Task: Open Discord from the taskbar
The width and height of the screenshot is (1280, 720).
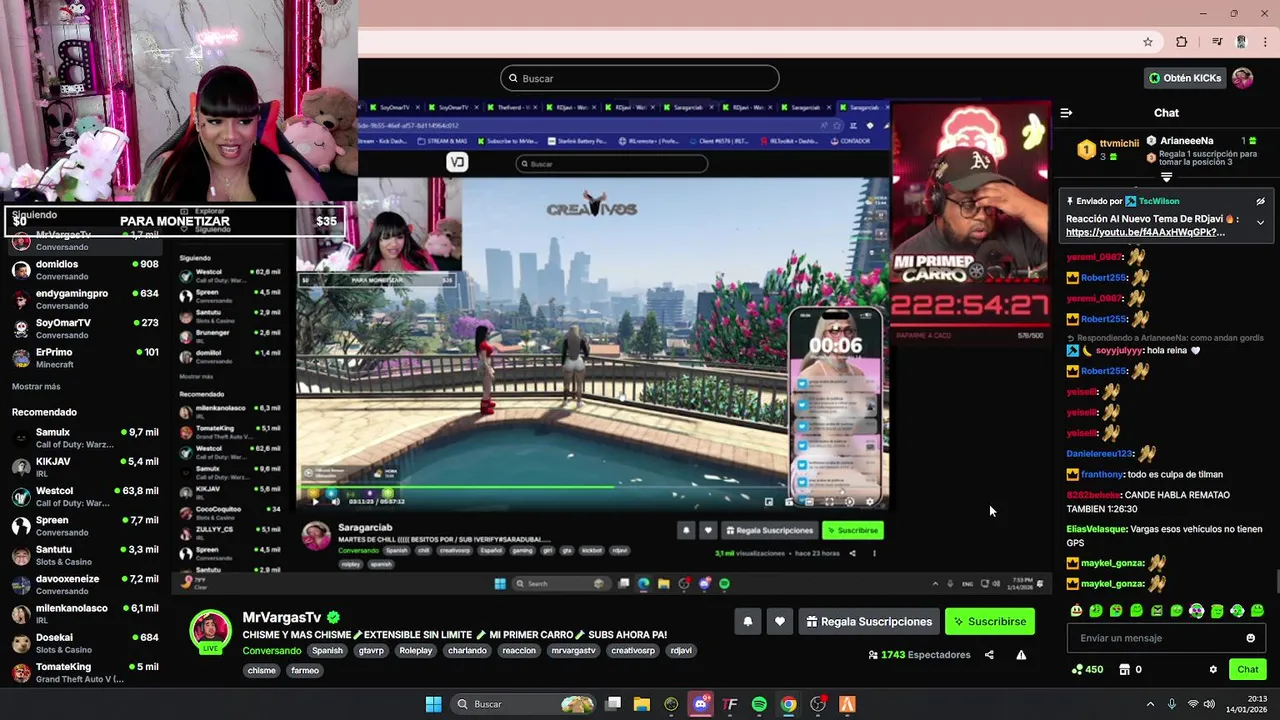Action: [701, 704]
